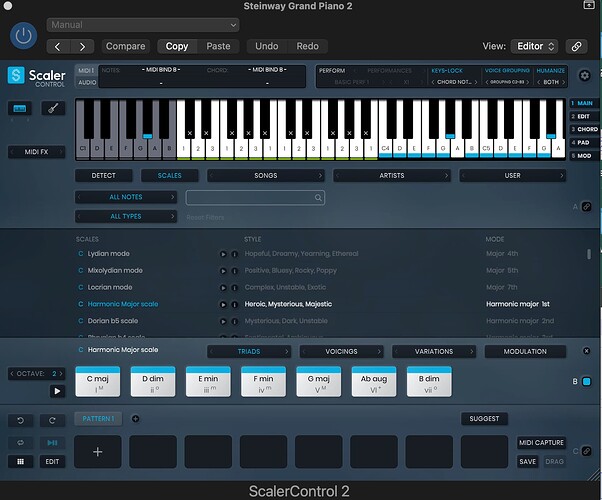Close the Harmonic Major scale chord panel

click(x=586, y=351)
